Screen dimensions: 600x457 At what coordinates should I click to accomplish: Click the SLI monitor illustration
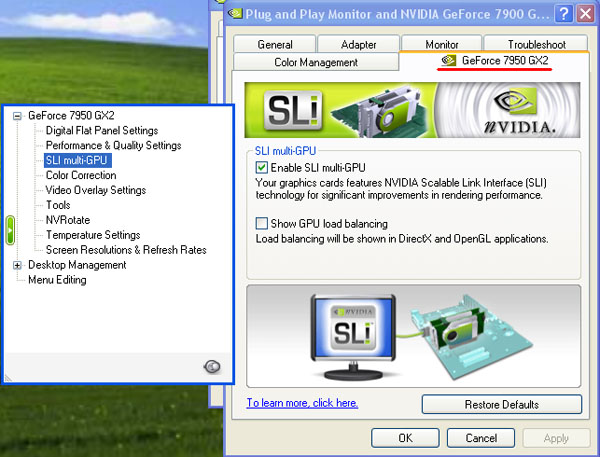pyautogui.click(x=353, y=337)
